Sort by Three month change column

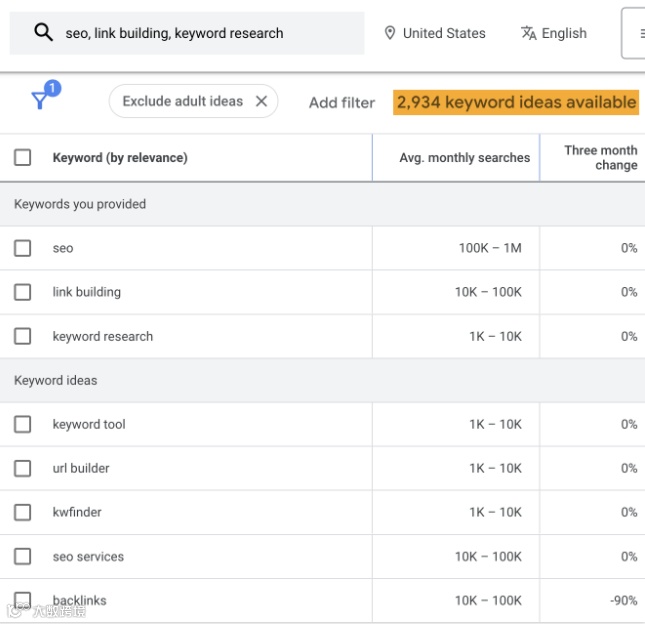pyautogui.click(x=600, y=157)
